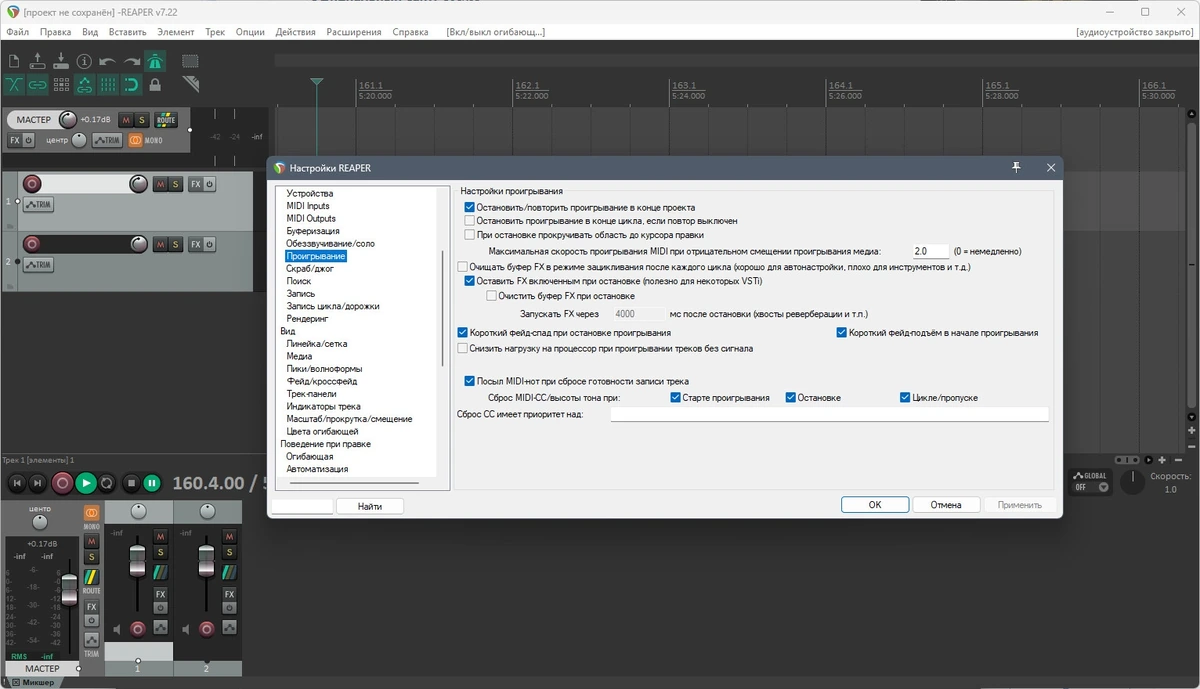The image size is (1200, 689).
Task: Click Отмена in the settings dialog
Action: point(946,505)
